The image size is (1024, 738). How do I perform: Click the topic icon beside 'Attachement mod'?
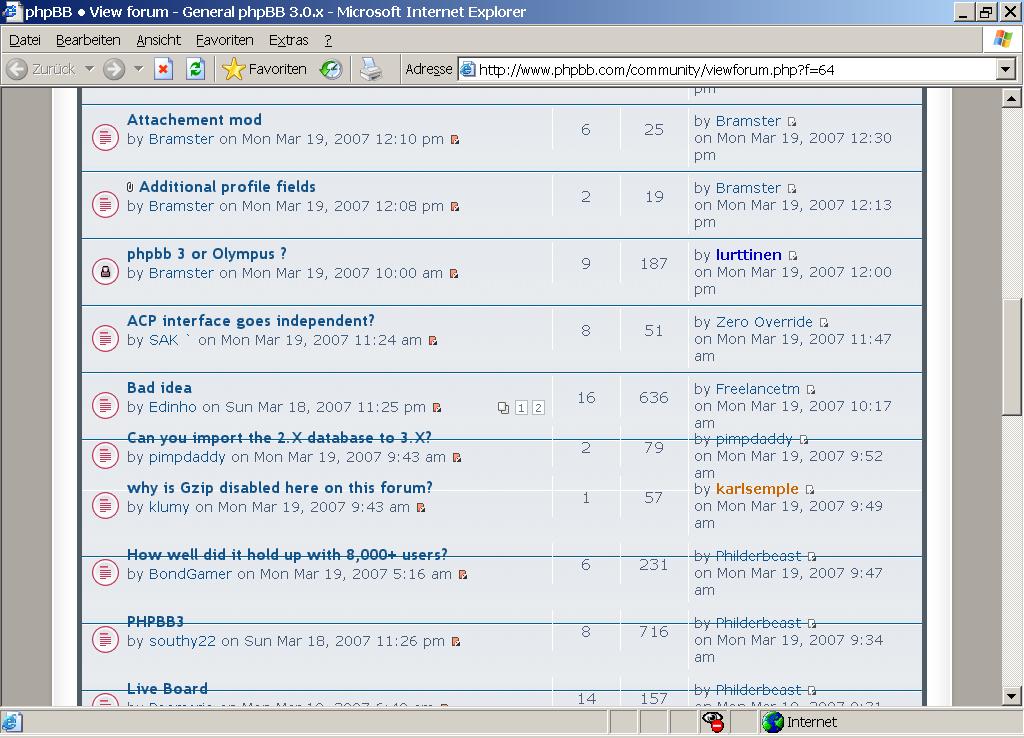click(x=105, y=137)
